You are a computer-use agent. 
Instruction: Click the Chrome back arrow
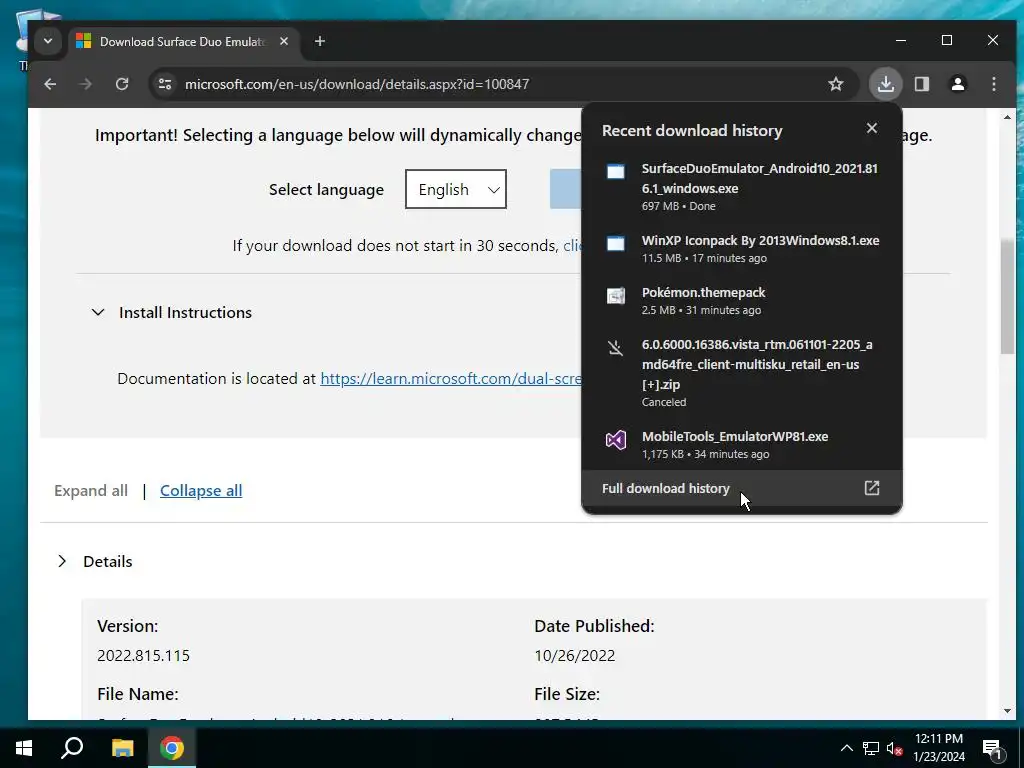50,84
